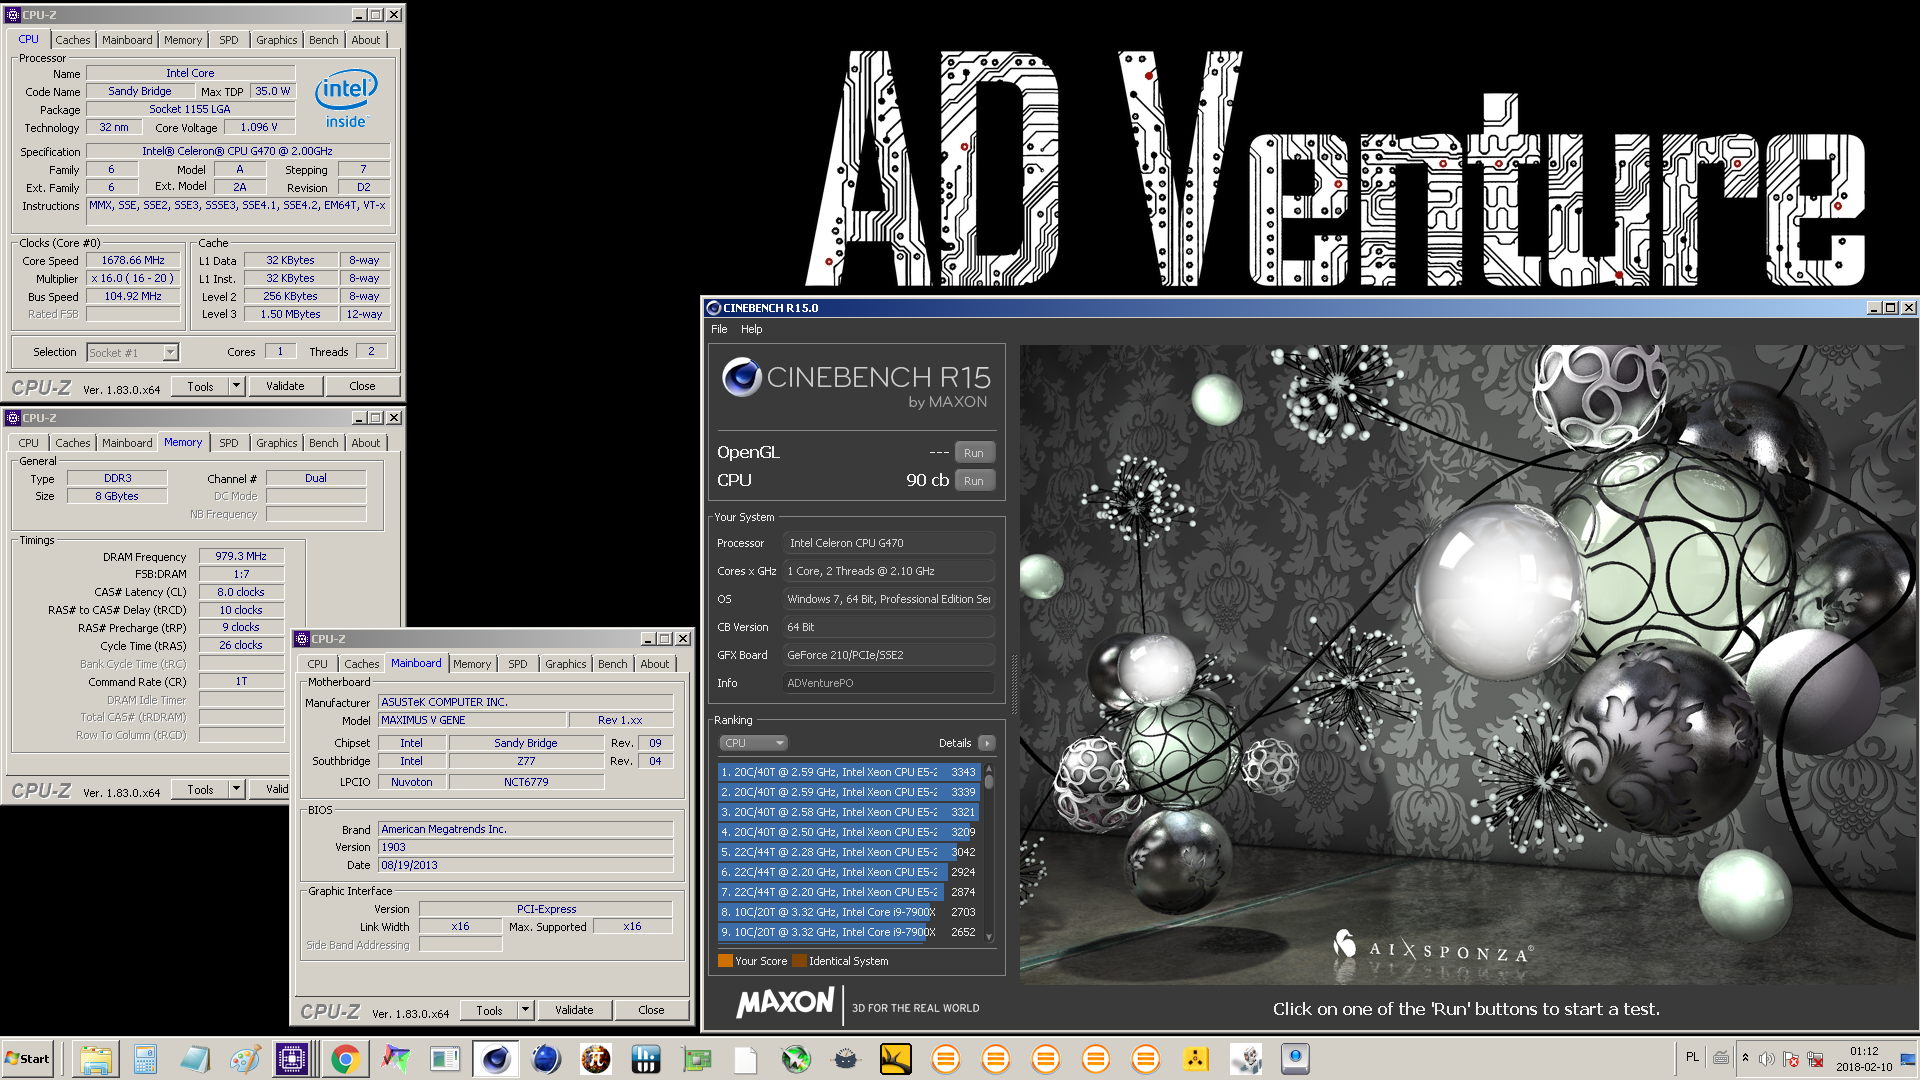The height and width of the screenshot is (1080, 1920).
Task: Select Bench tab in Mainboard CPU-Z window
Action: pos(613,664)
